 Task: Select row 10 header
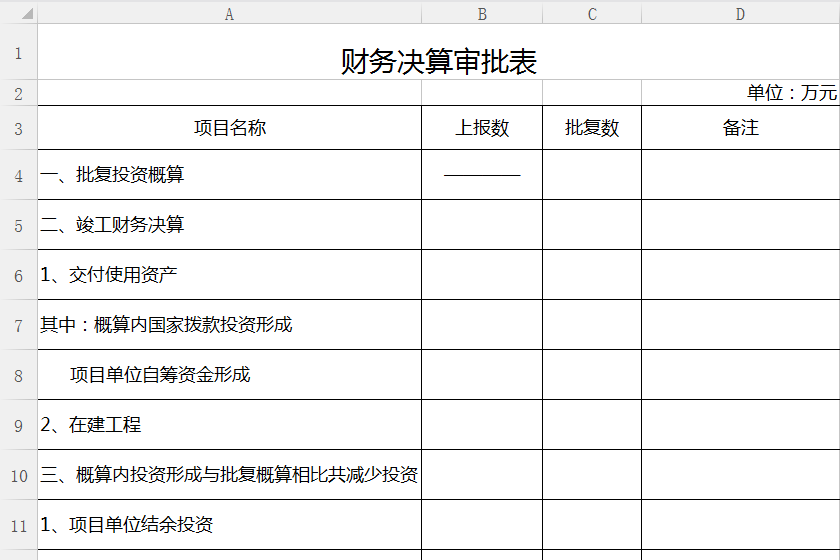pyautogui.click(x=18, y=475)
